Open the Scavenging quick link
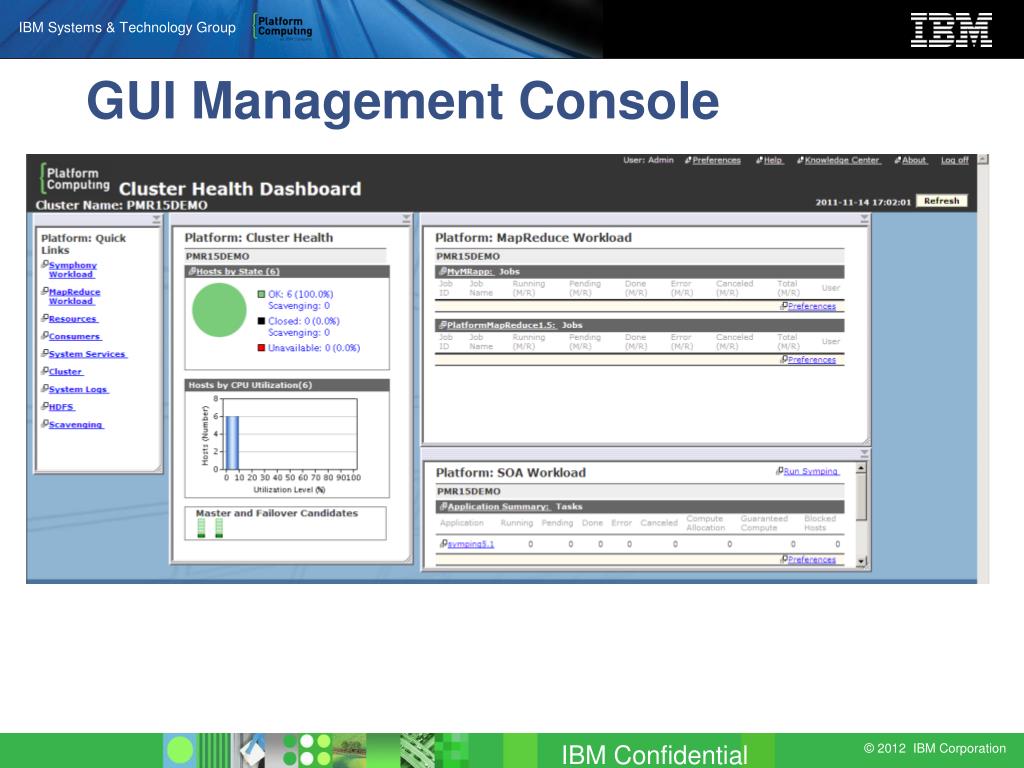Image resolution: width=1024 pixels, height=768 pixels. coord(76,424)
